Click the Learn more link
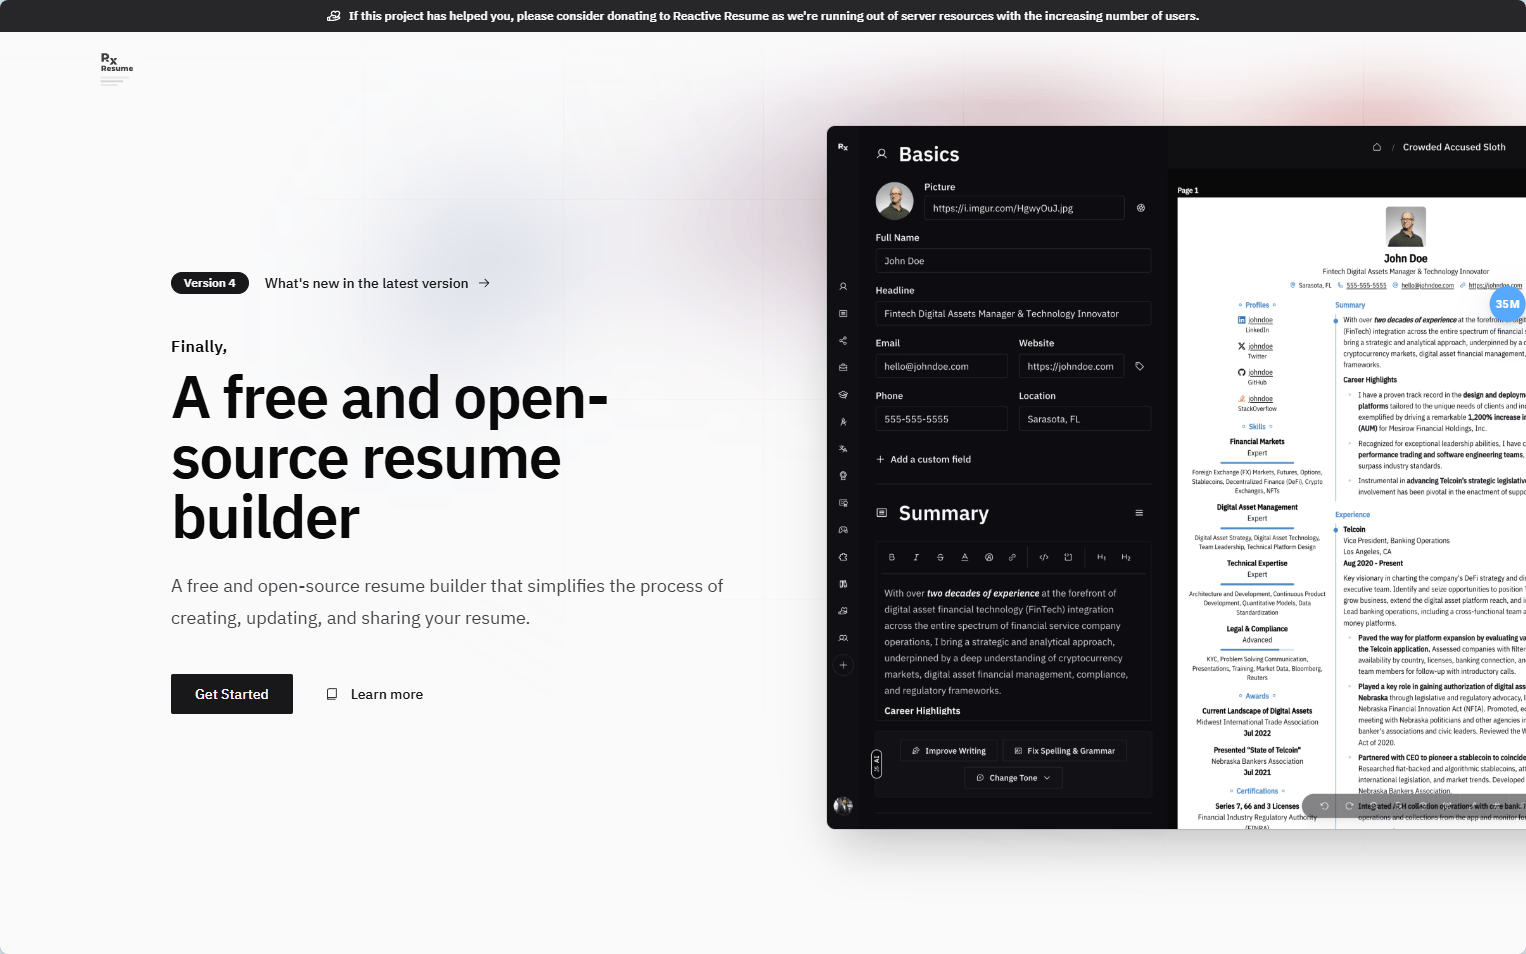1526x954 pixels. click(x=375, y=694)
